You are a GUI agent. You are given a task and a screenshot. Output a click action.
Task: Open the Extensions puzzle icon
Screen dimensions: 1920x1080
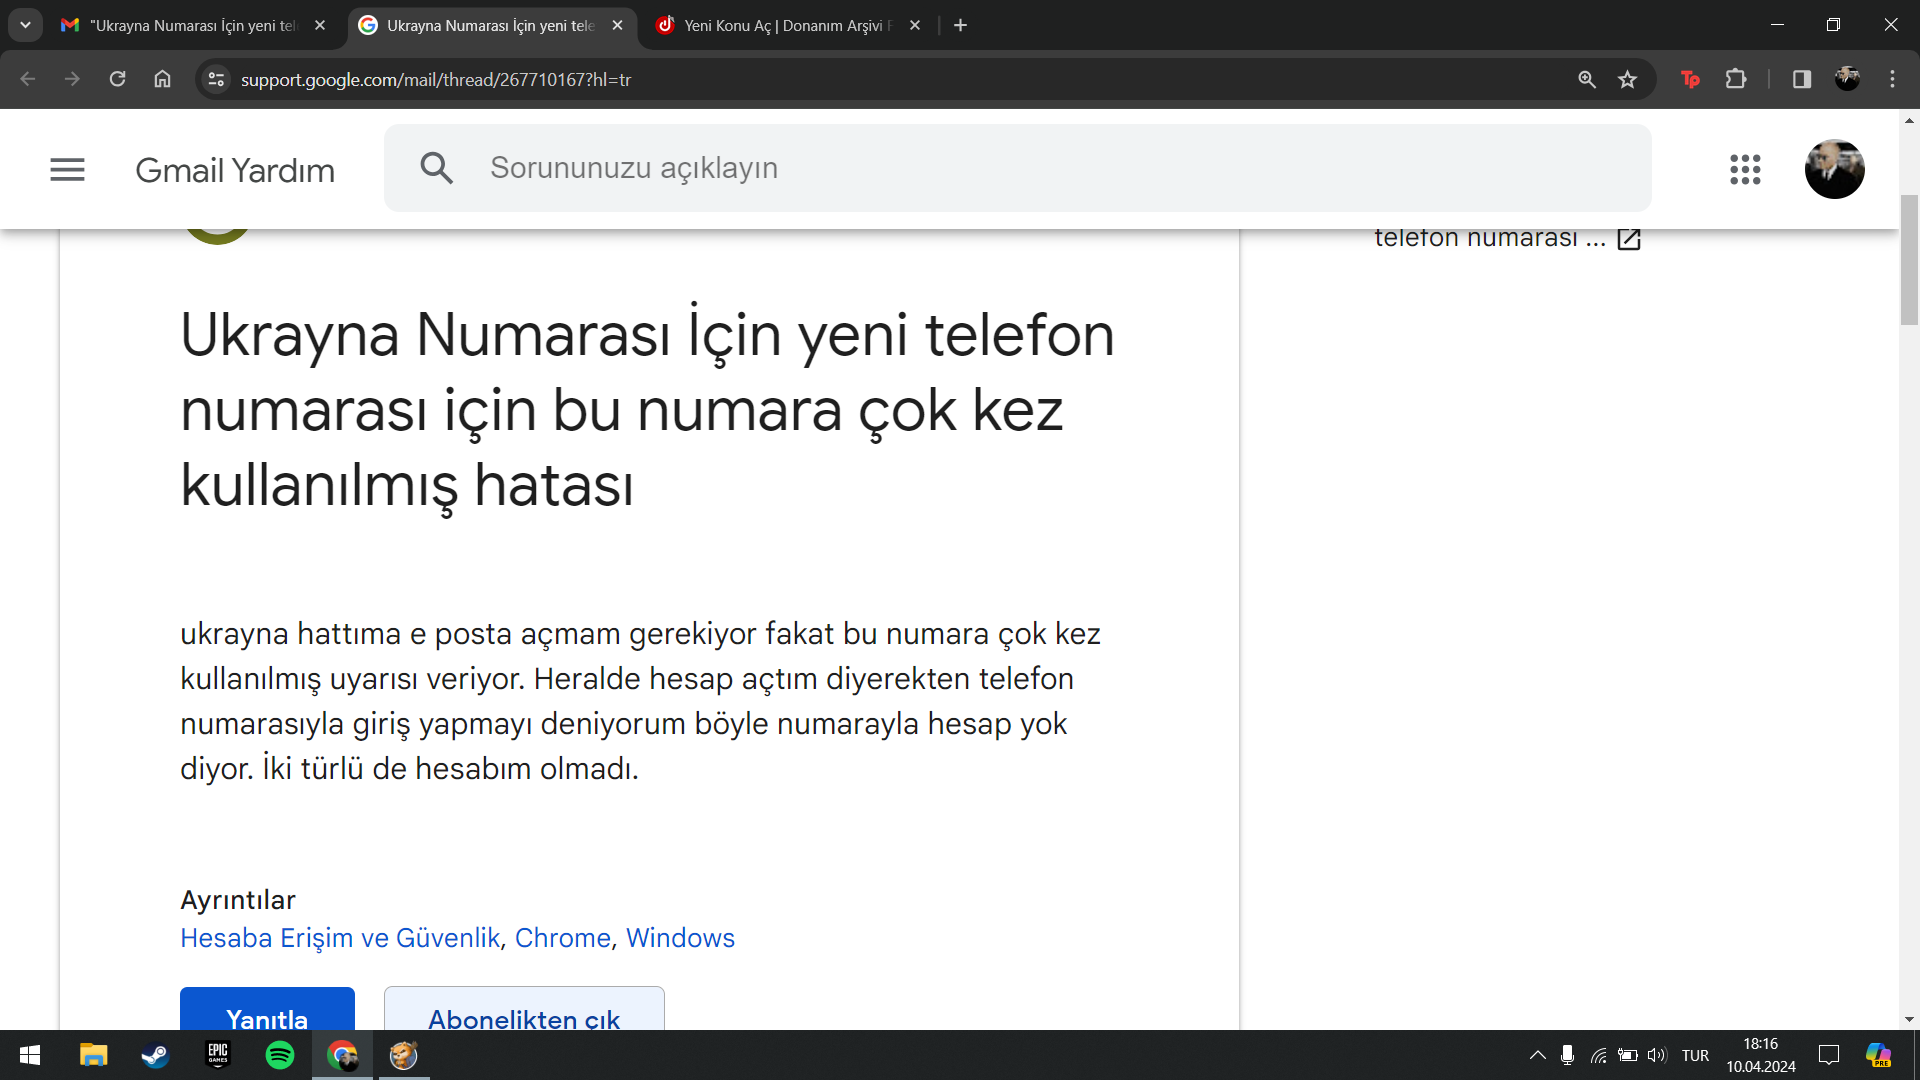1737,79
